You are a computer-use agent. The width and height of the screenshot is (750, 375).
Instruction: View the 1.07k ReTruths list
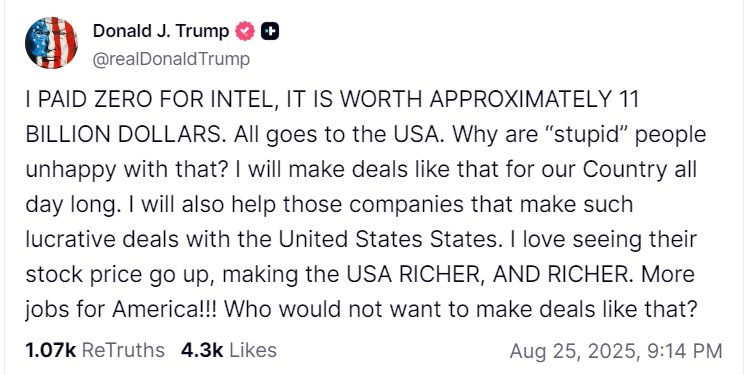click(95, 351)
